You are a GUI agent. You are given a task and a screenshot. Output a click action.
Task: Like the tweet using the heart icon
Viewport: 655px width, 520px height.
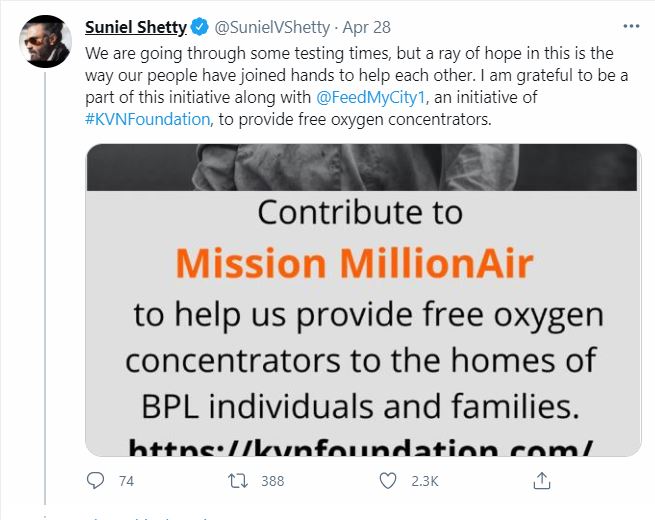(x=389, y=481)
